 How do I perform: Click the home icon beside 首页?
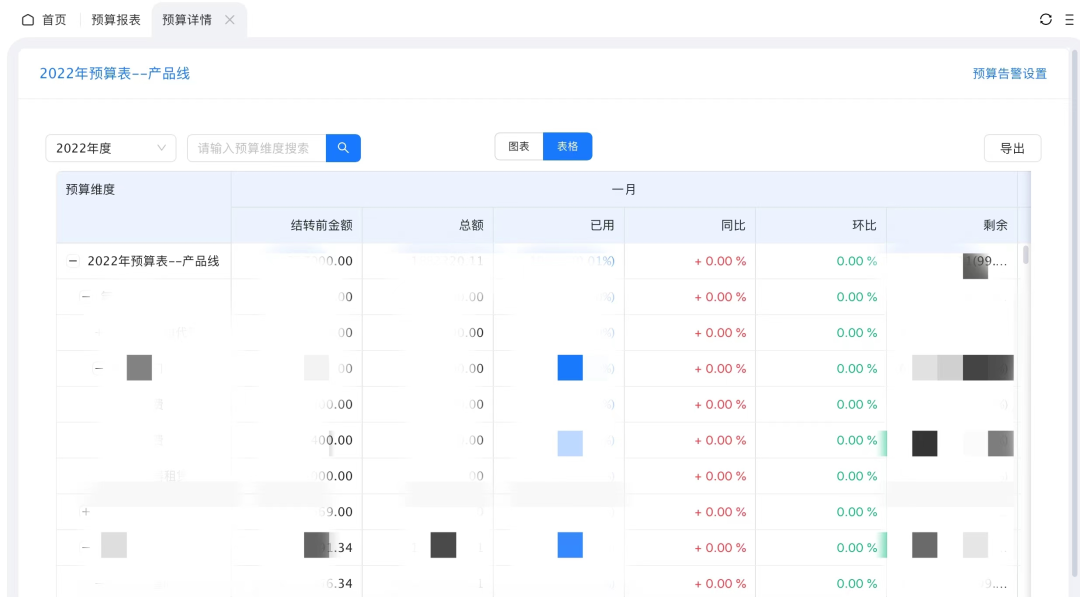[x=28, y=20]
